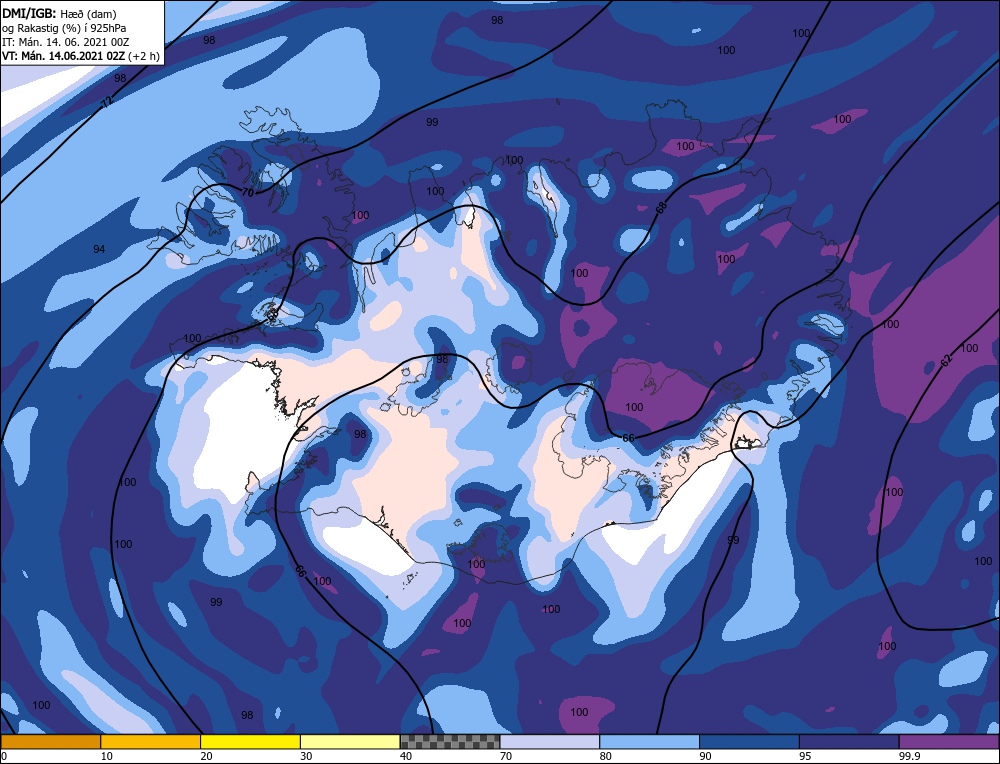Click the '30' legend scale label
The width and height of the screenshot is (1000, 764).
(x=306, y=756)
